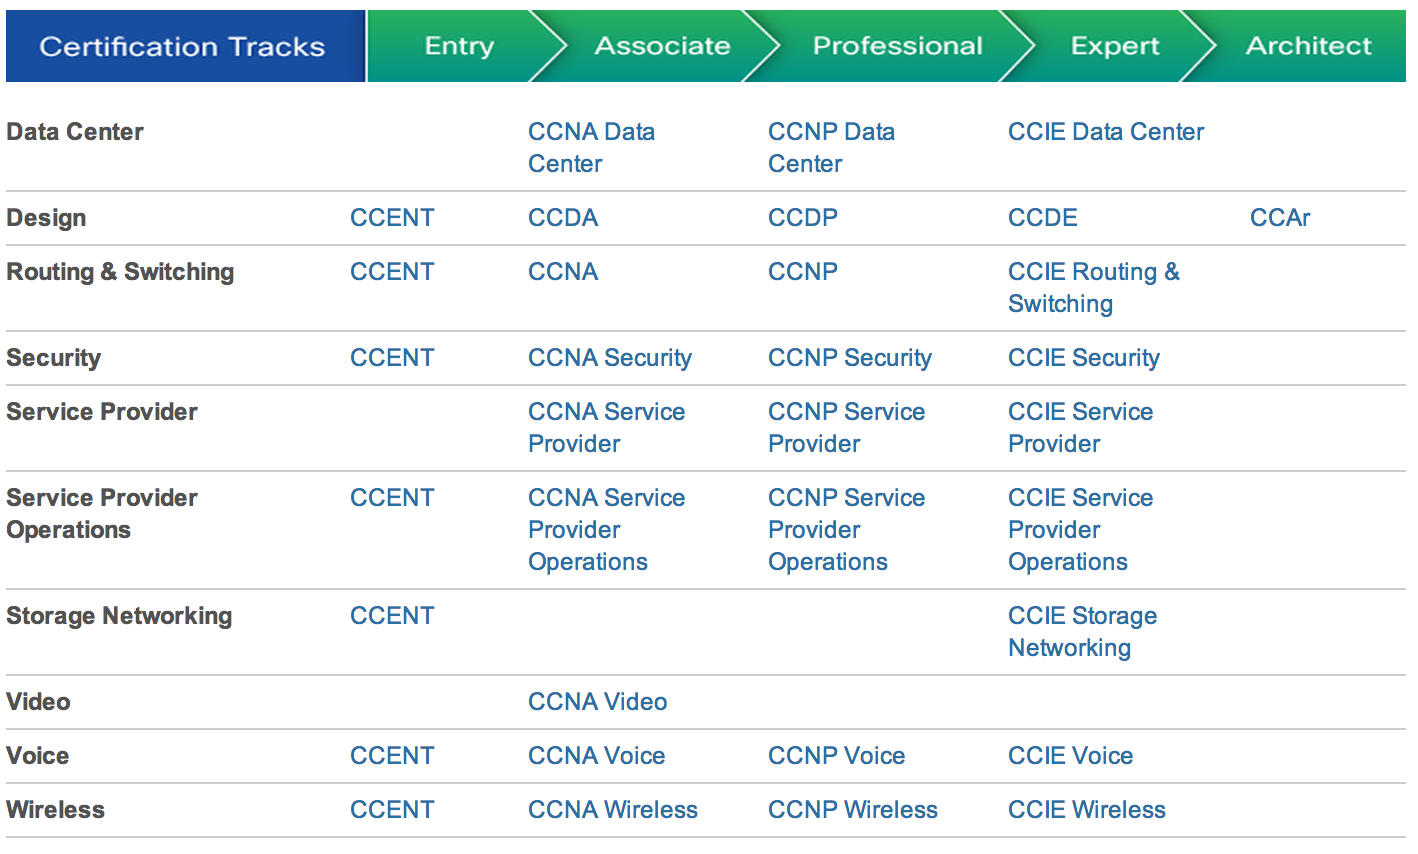Click the CCAr architect certification link

[x=1279, y=218]
